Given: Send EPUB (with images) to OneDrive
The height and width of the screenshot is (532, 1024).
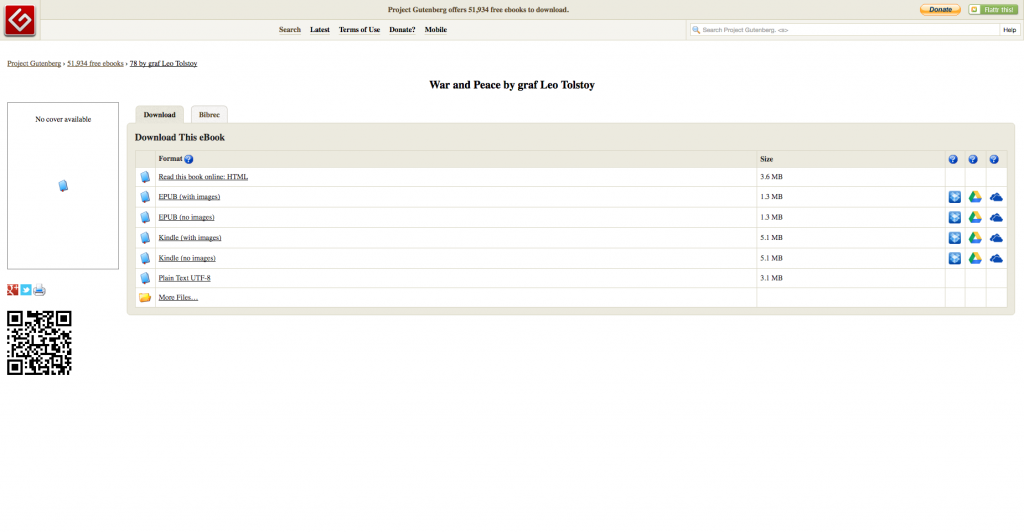Looking at the screenshot, I should 996,197.
